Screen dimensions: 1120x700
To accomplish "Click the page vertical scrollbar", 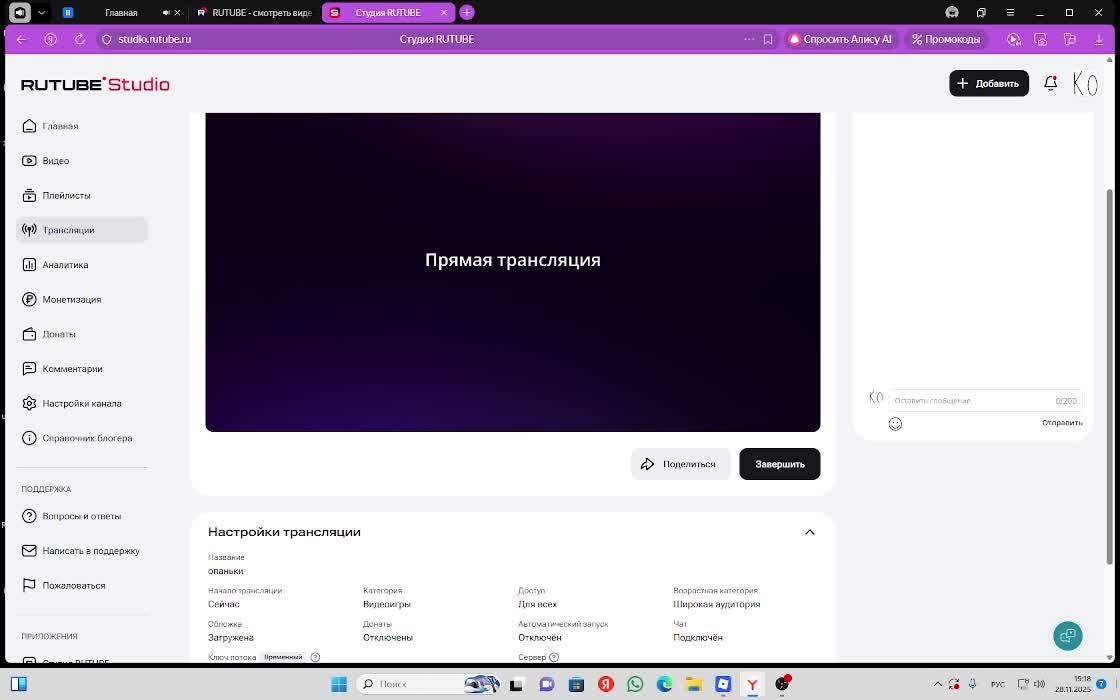I will pyautogui.click(x=1109, y=376).
